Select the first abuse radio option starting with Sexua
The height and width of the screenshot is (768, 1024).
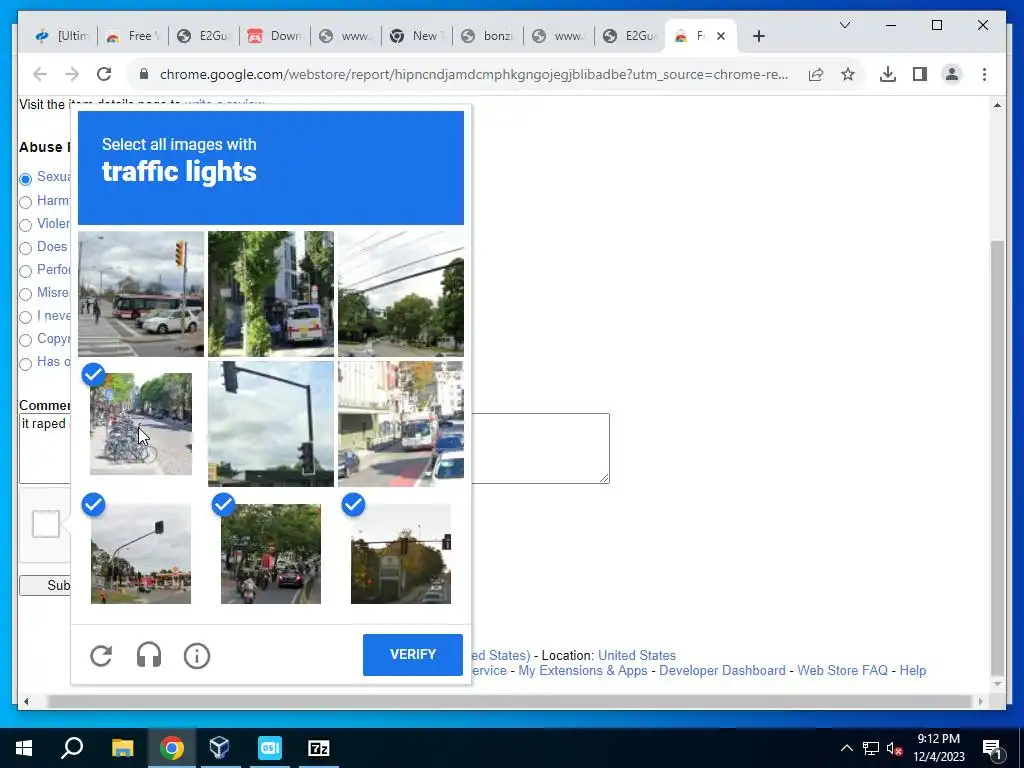point(25,179)
